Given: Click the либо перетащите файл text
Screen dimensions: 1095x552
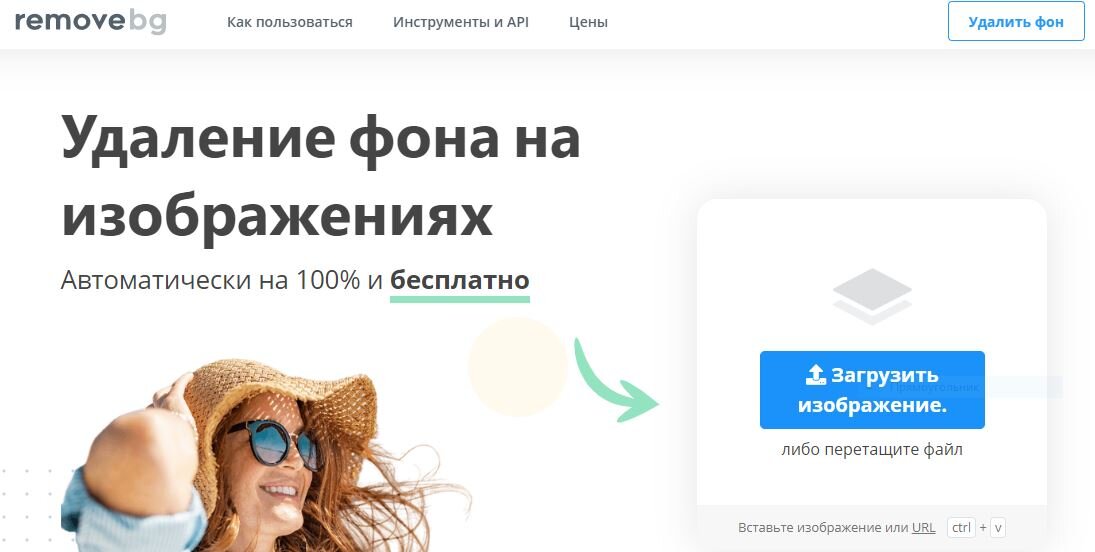Looking at the screenshot, I should (872, 449).
